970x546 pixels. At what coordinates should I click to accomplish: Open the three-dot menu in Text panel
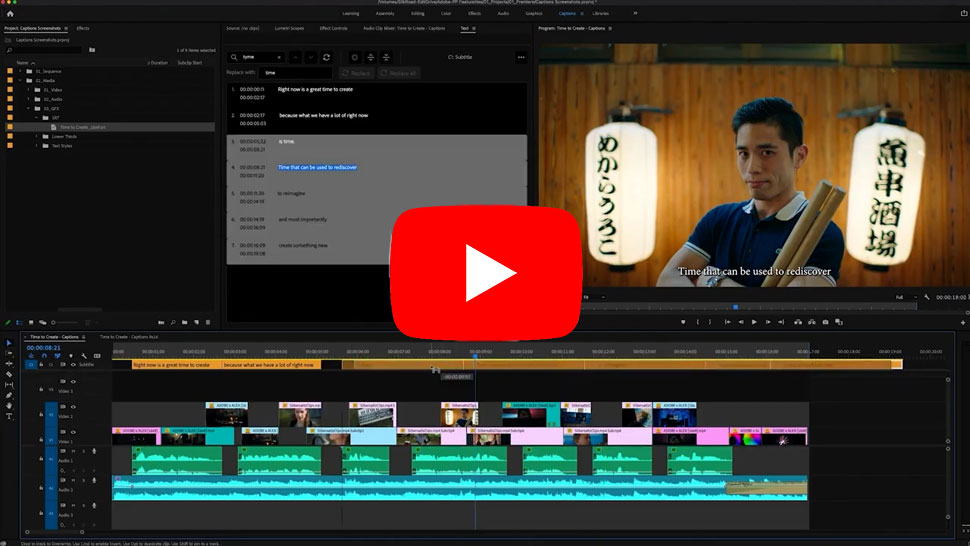click(x=520, y=57)
